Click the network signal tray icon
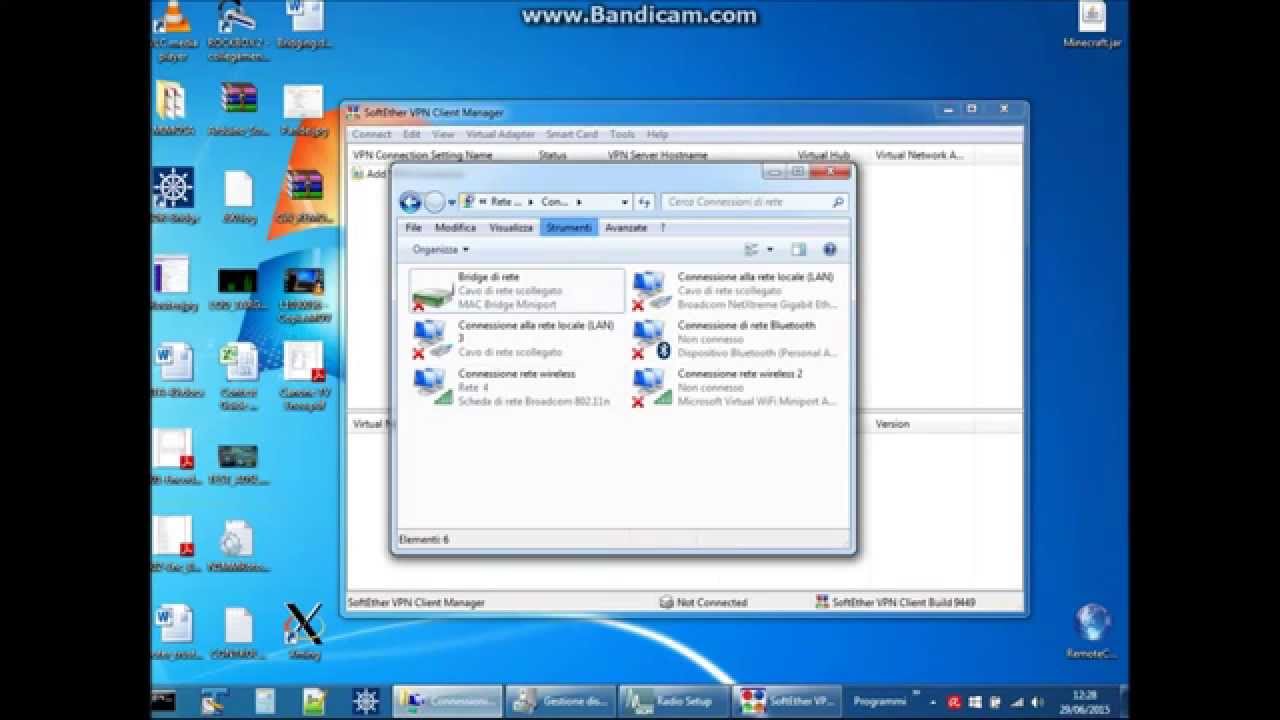 1017,702
